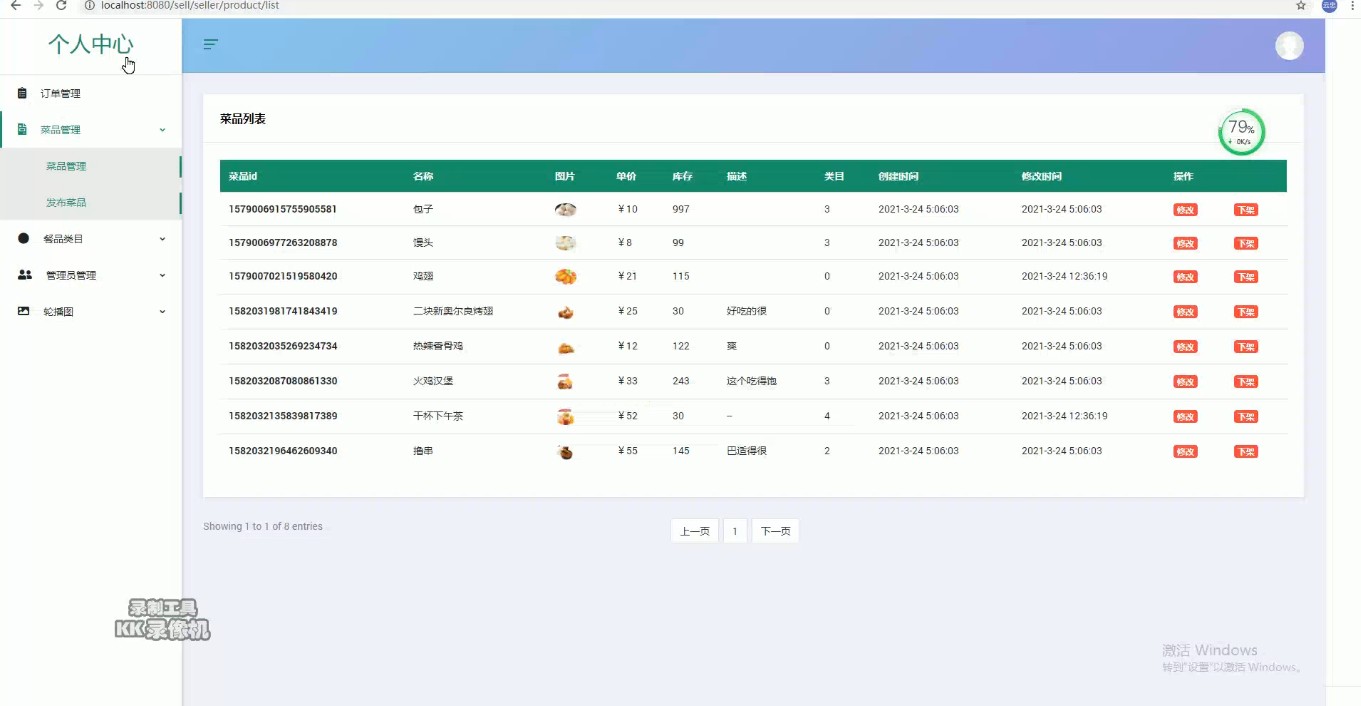Click the 菜品管理 document icon in the sidebar
The image size is (1361, 706).
click(22, 129)
